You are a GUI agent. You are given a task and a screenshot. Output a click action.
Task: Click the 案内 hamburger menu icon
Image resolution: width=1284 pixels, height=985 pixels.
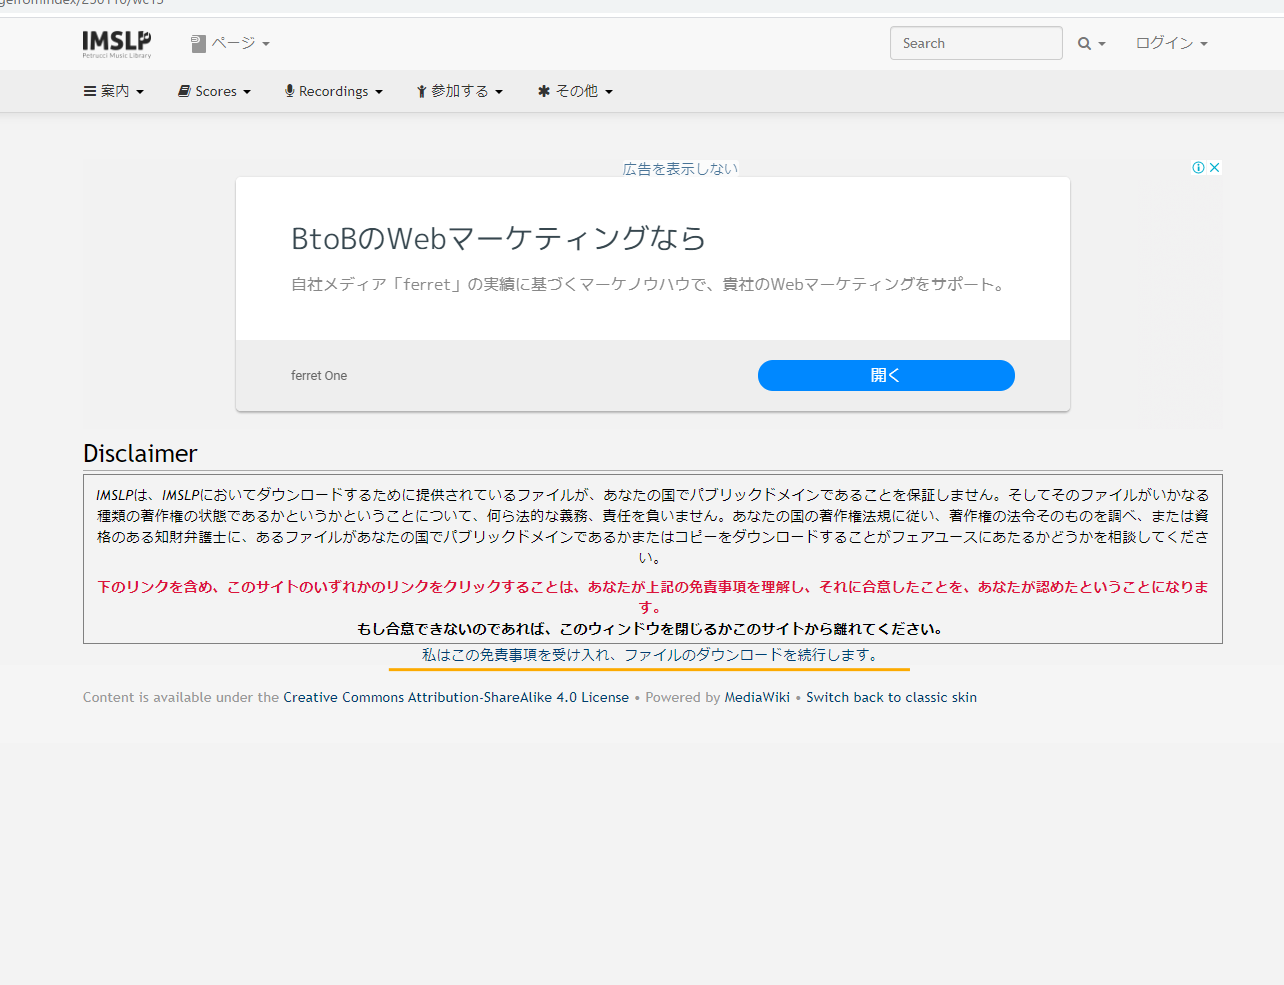click(x=90, y=91)
